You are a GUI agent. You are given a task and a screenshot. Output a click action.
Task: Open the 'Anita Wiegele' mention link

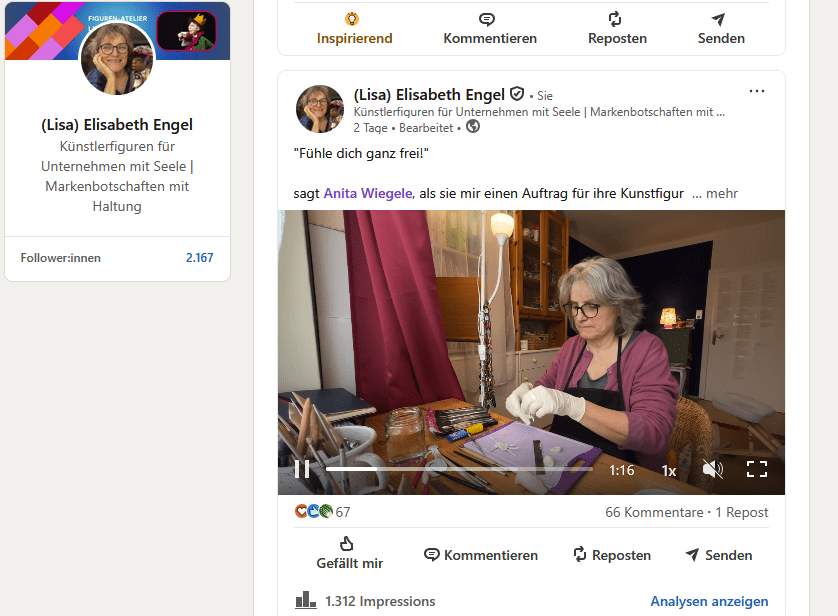click(x=367, y=193)
